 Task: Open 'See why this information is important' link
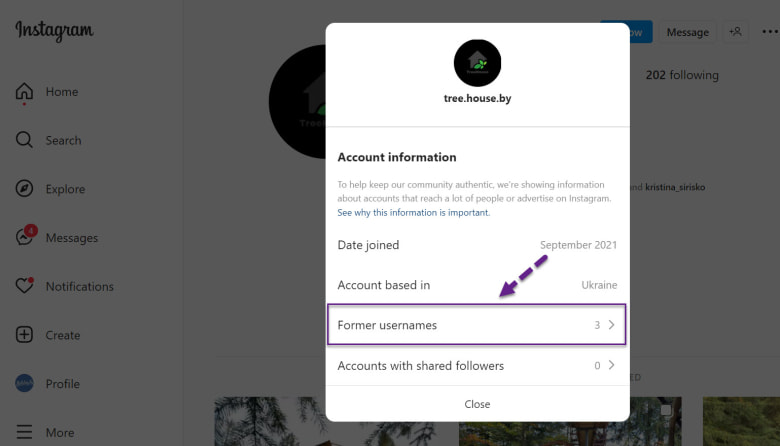pos(413,213)
